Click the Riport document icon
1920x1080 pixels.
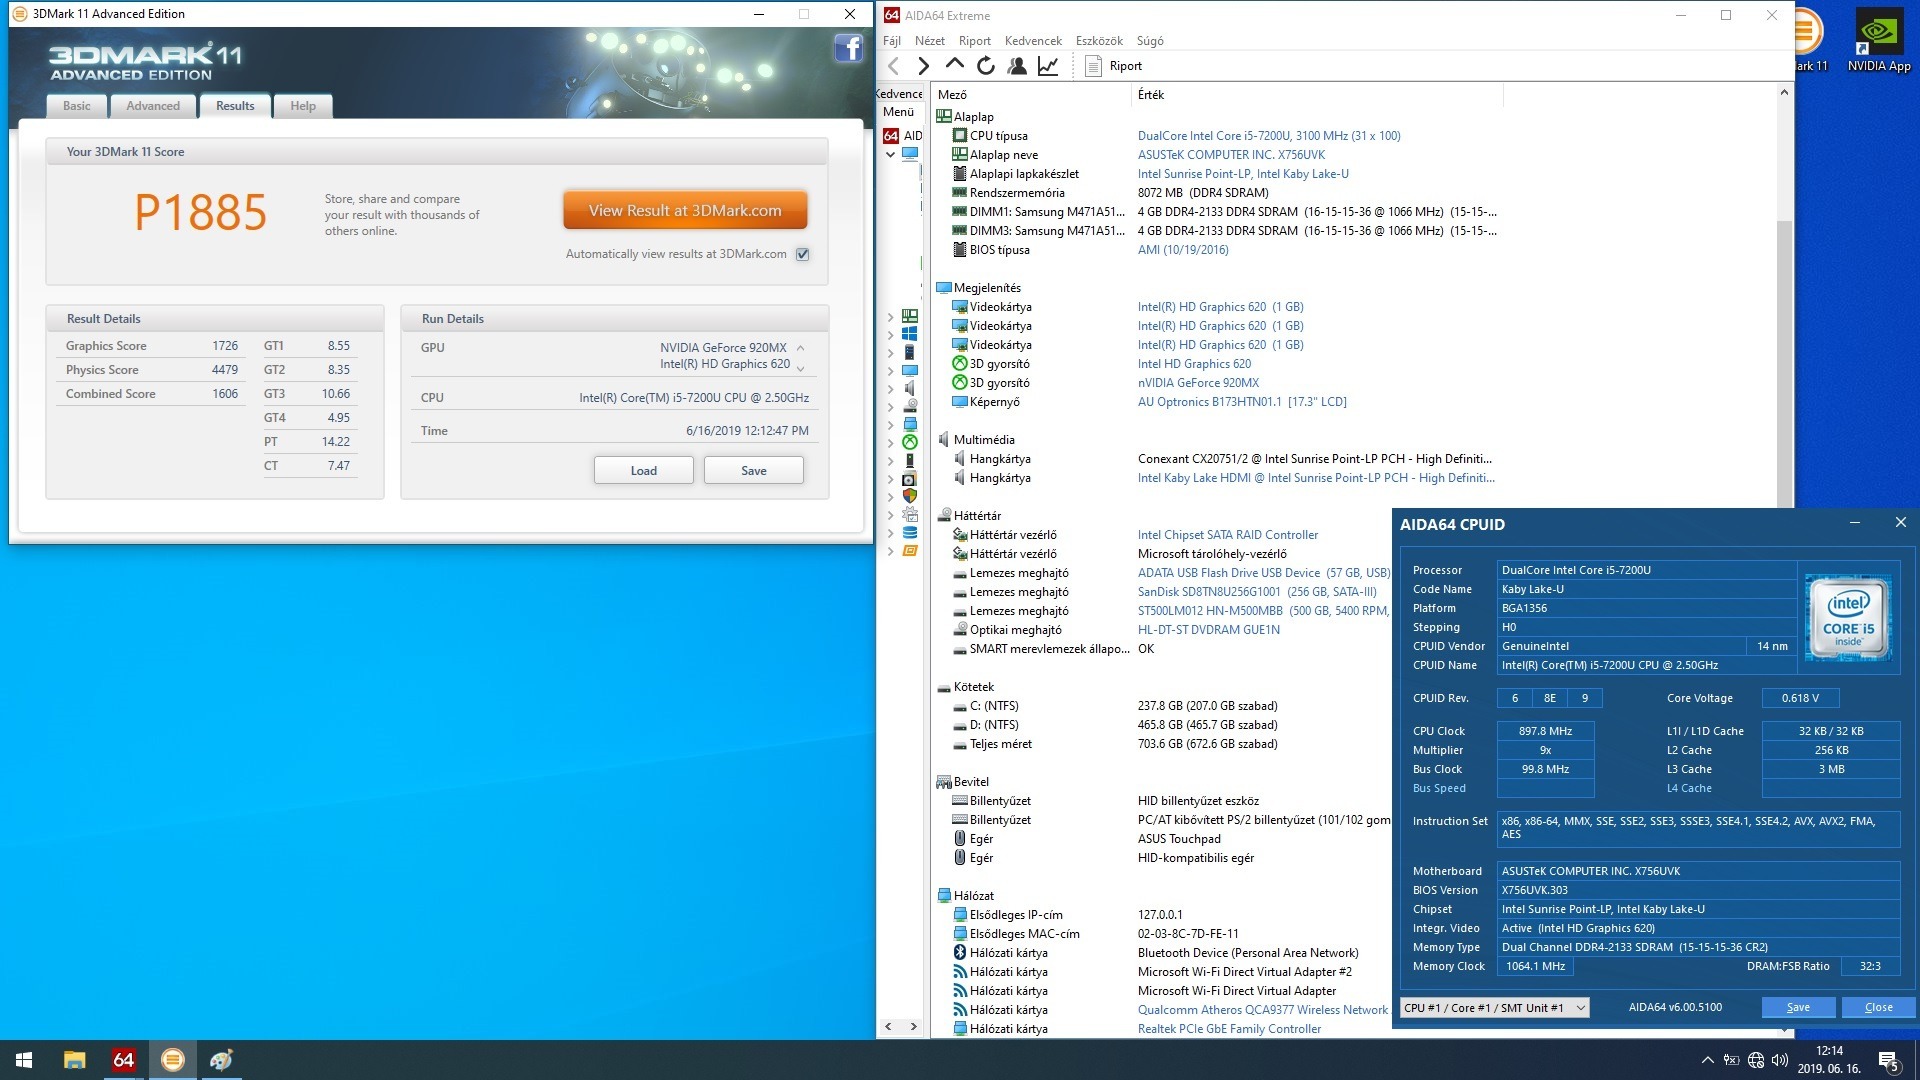(x=1094, y=66)
